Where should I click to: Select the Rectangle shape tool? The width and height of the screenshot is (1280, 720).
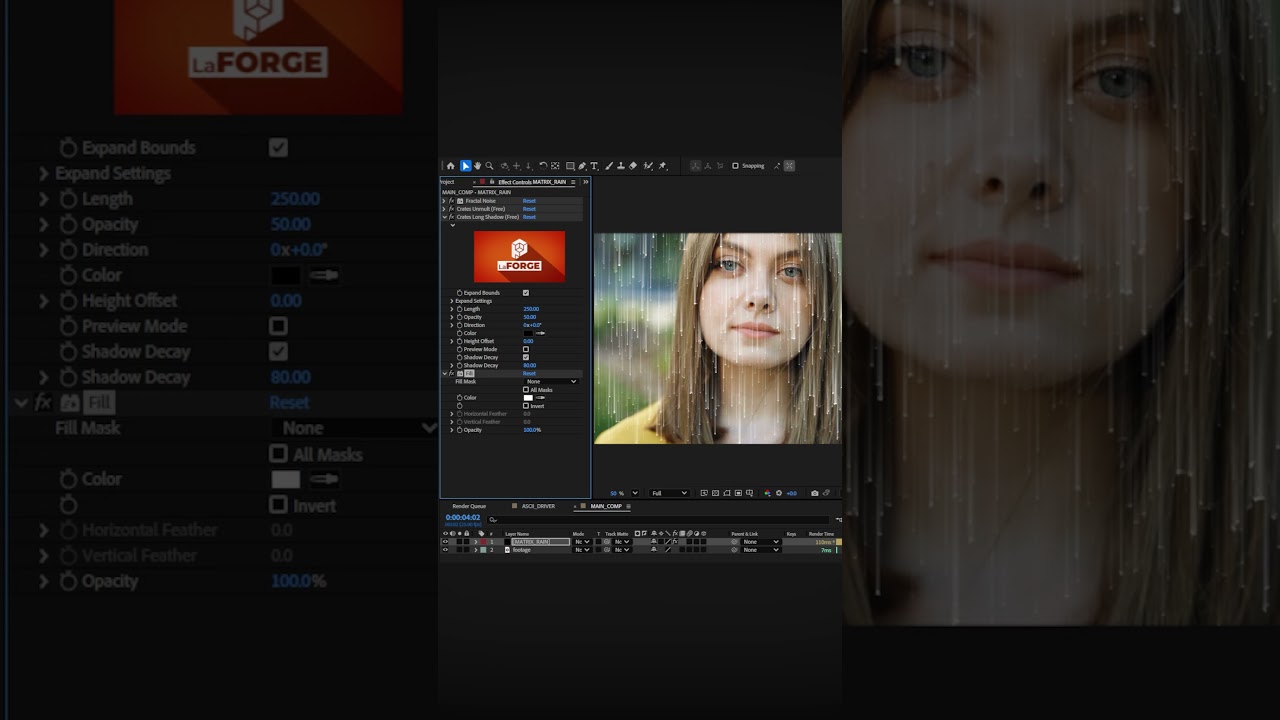(x=570, y=166)
